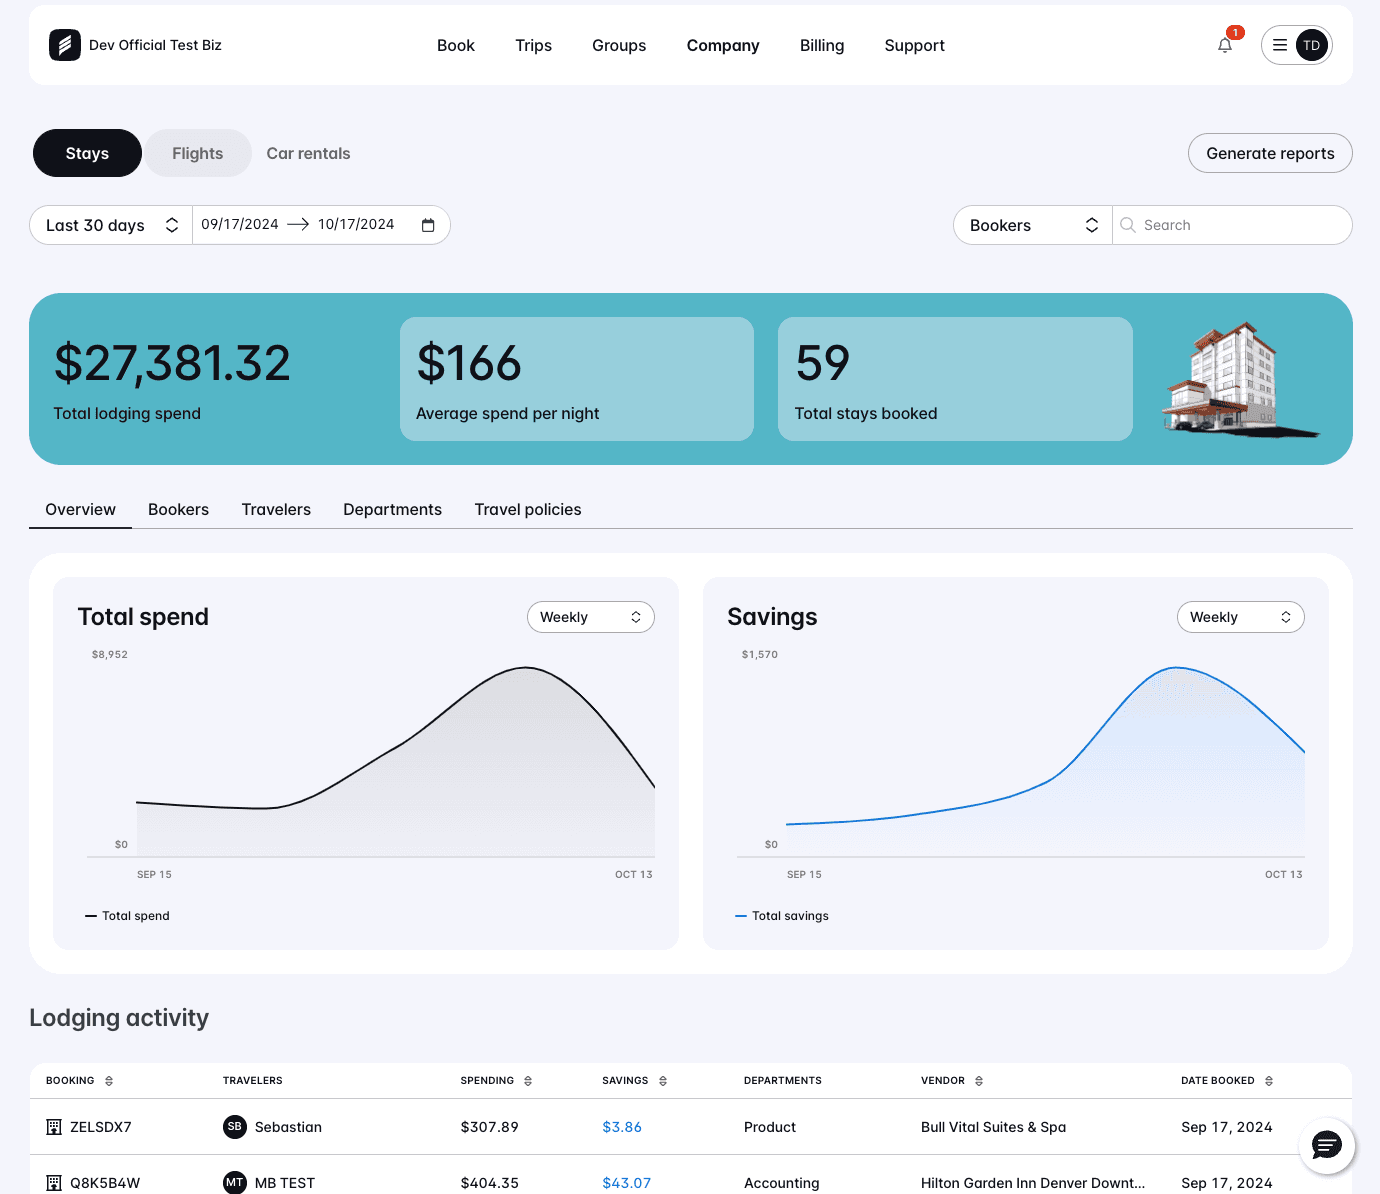Switch to Car rentals view

[x=308, y=153]
